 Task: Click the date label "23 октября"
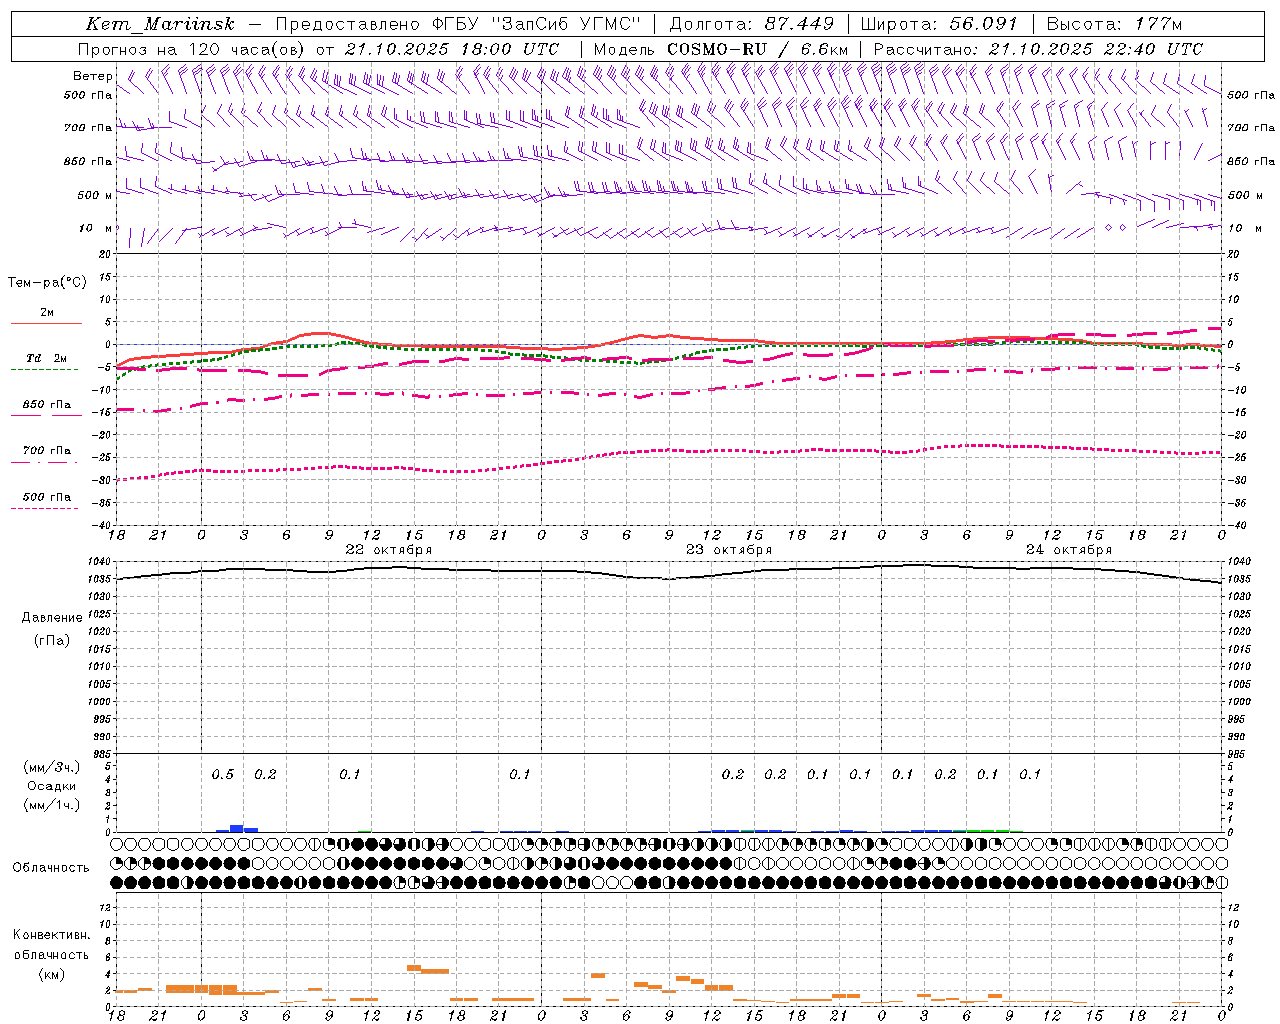pyautogui.click(x=729, y=549)
